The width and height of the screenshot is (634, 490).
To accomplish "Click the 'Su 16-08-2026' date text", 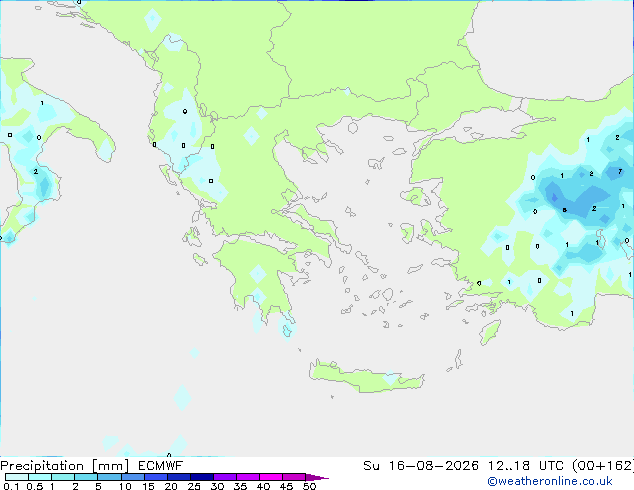I will point(421,466).
